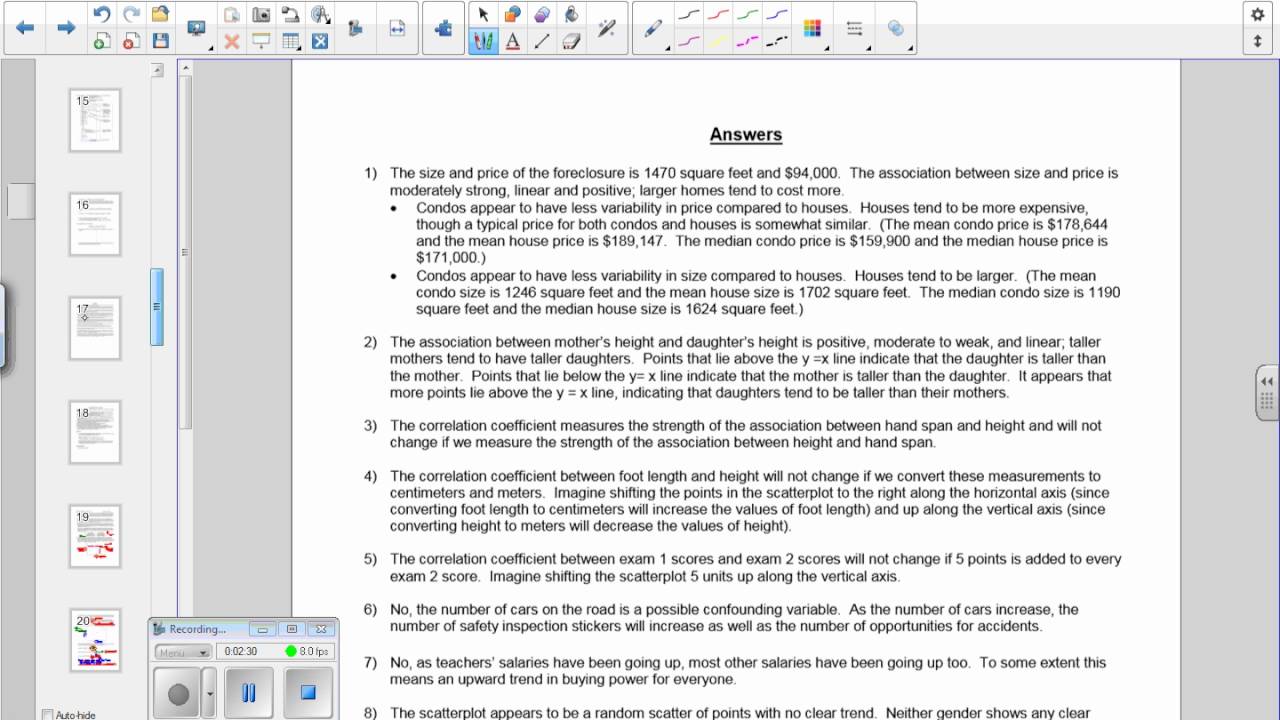Open the recorder Menu dropdown
This screenshot has height=720, width=1280.
pyautogui.click(x=182, y=652)
